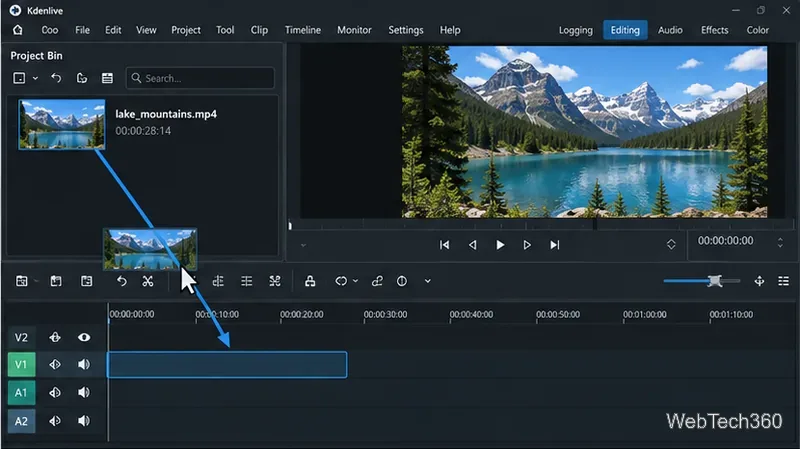Screen dimensions: 800x449
Task: Click the timeline zoom slider
Action: point(702,281)
